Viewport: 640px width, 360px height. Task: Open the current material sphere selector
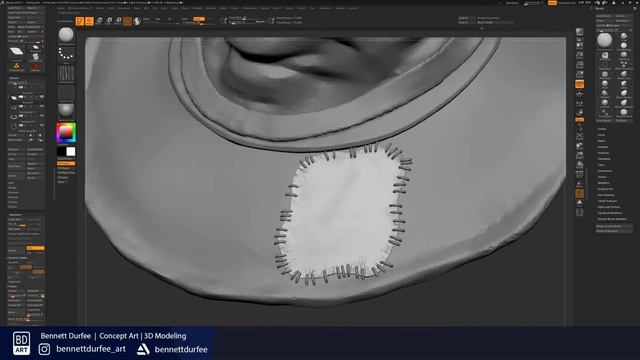click(x=66, y=111)
